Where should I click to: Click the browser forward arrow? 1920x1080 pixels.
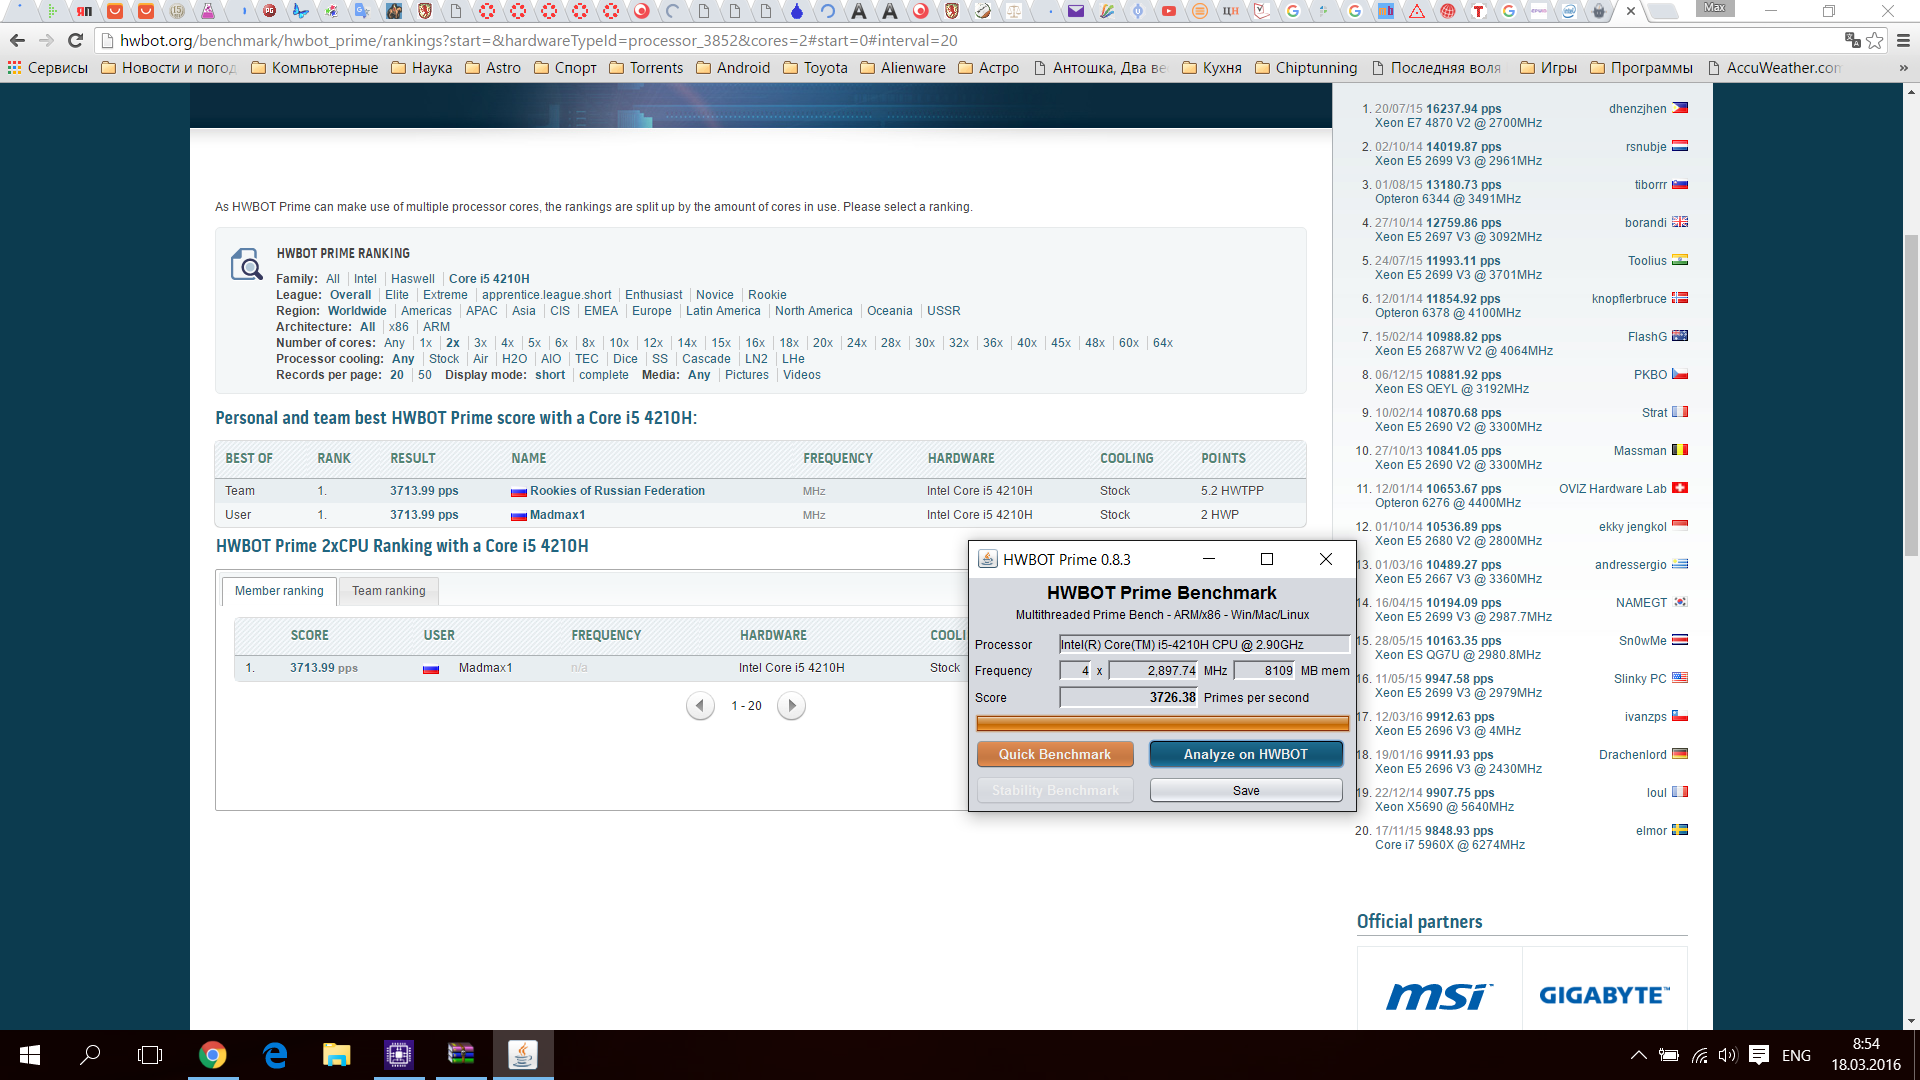point(46,41)
